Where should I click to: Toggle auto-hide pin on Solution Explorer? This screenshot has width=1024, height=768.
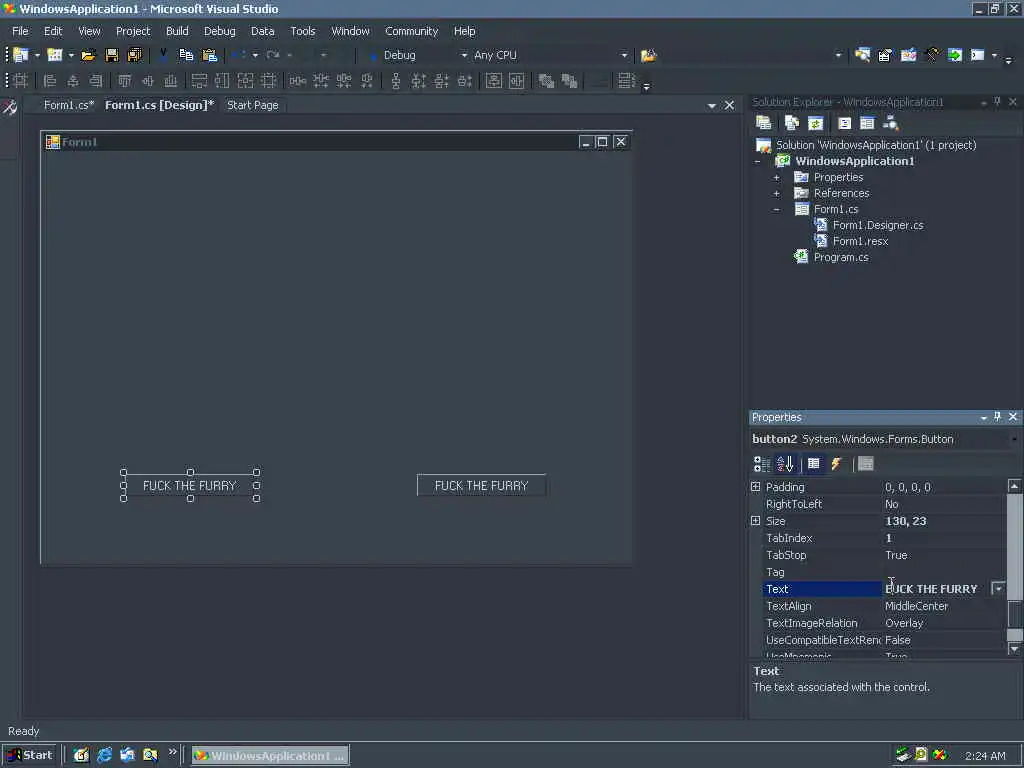click(997, 102)
